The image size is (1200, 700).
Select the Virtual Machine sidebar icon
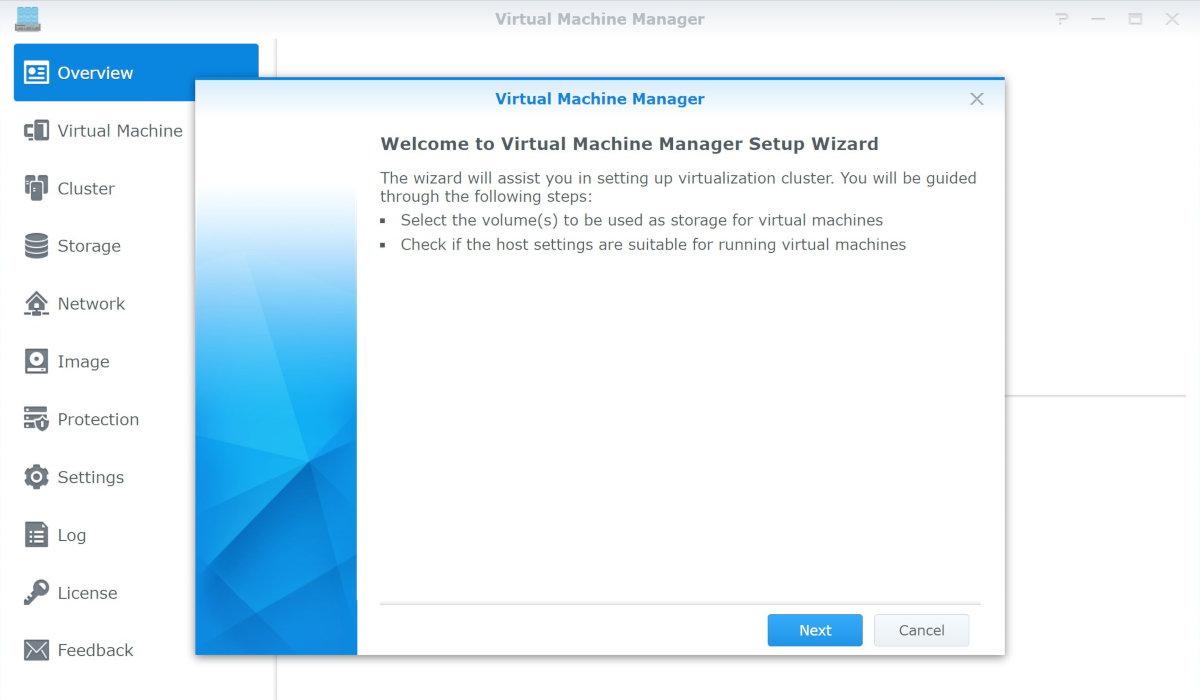pos(36,131)
